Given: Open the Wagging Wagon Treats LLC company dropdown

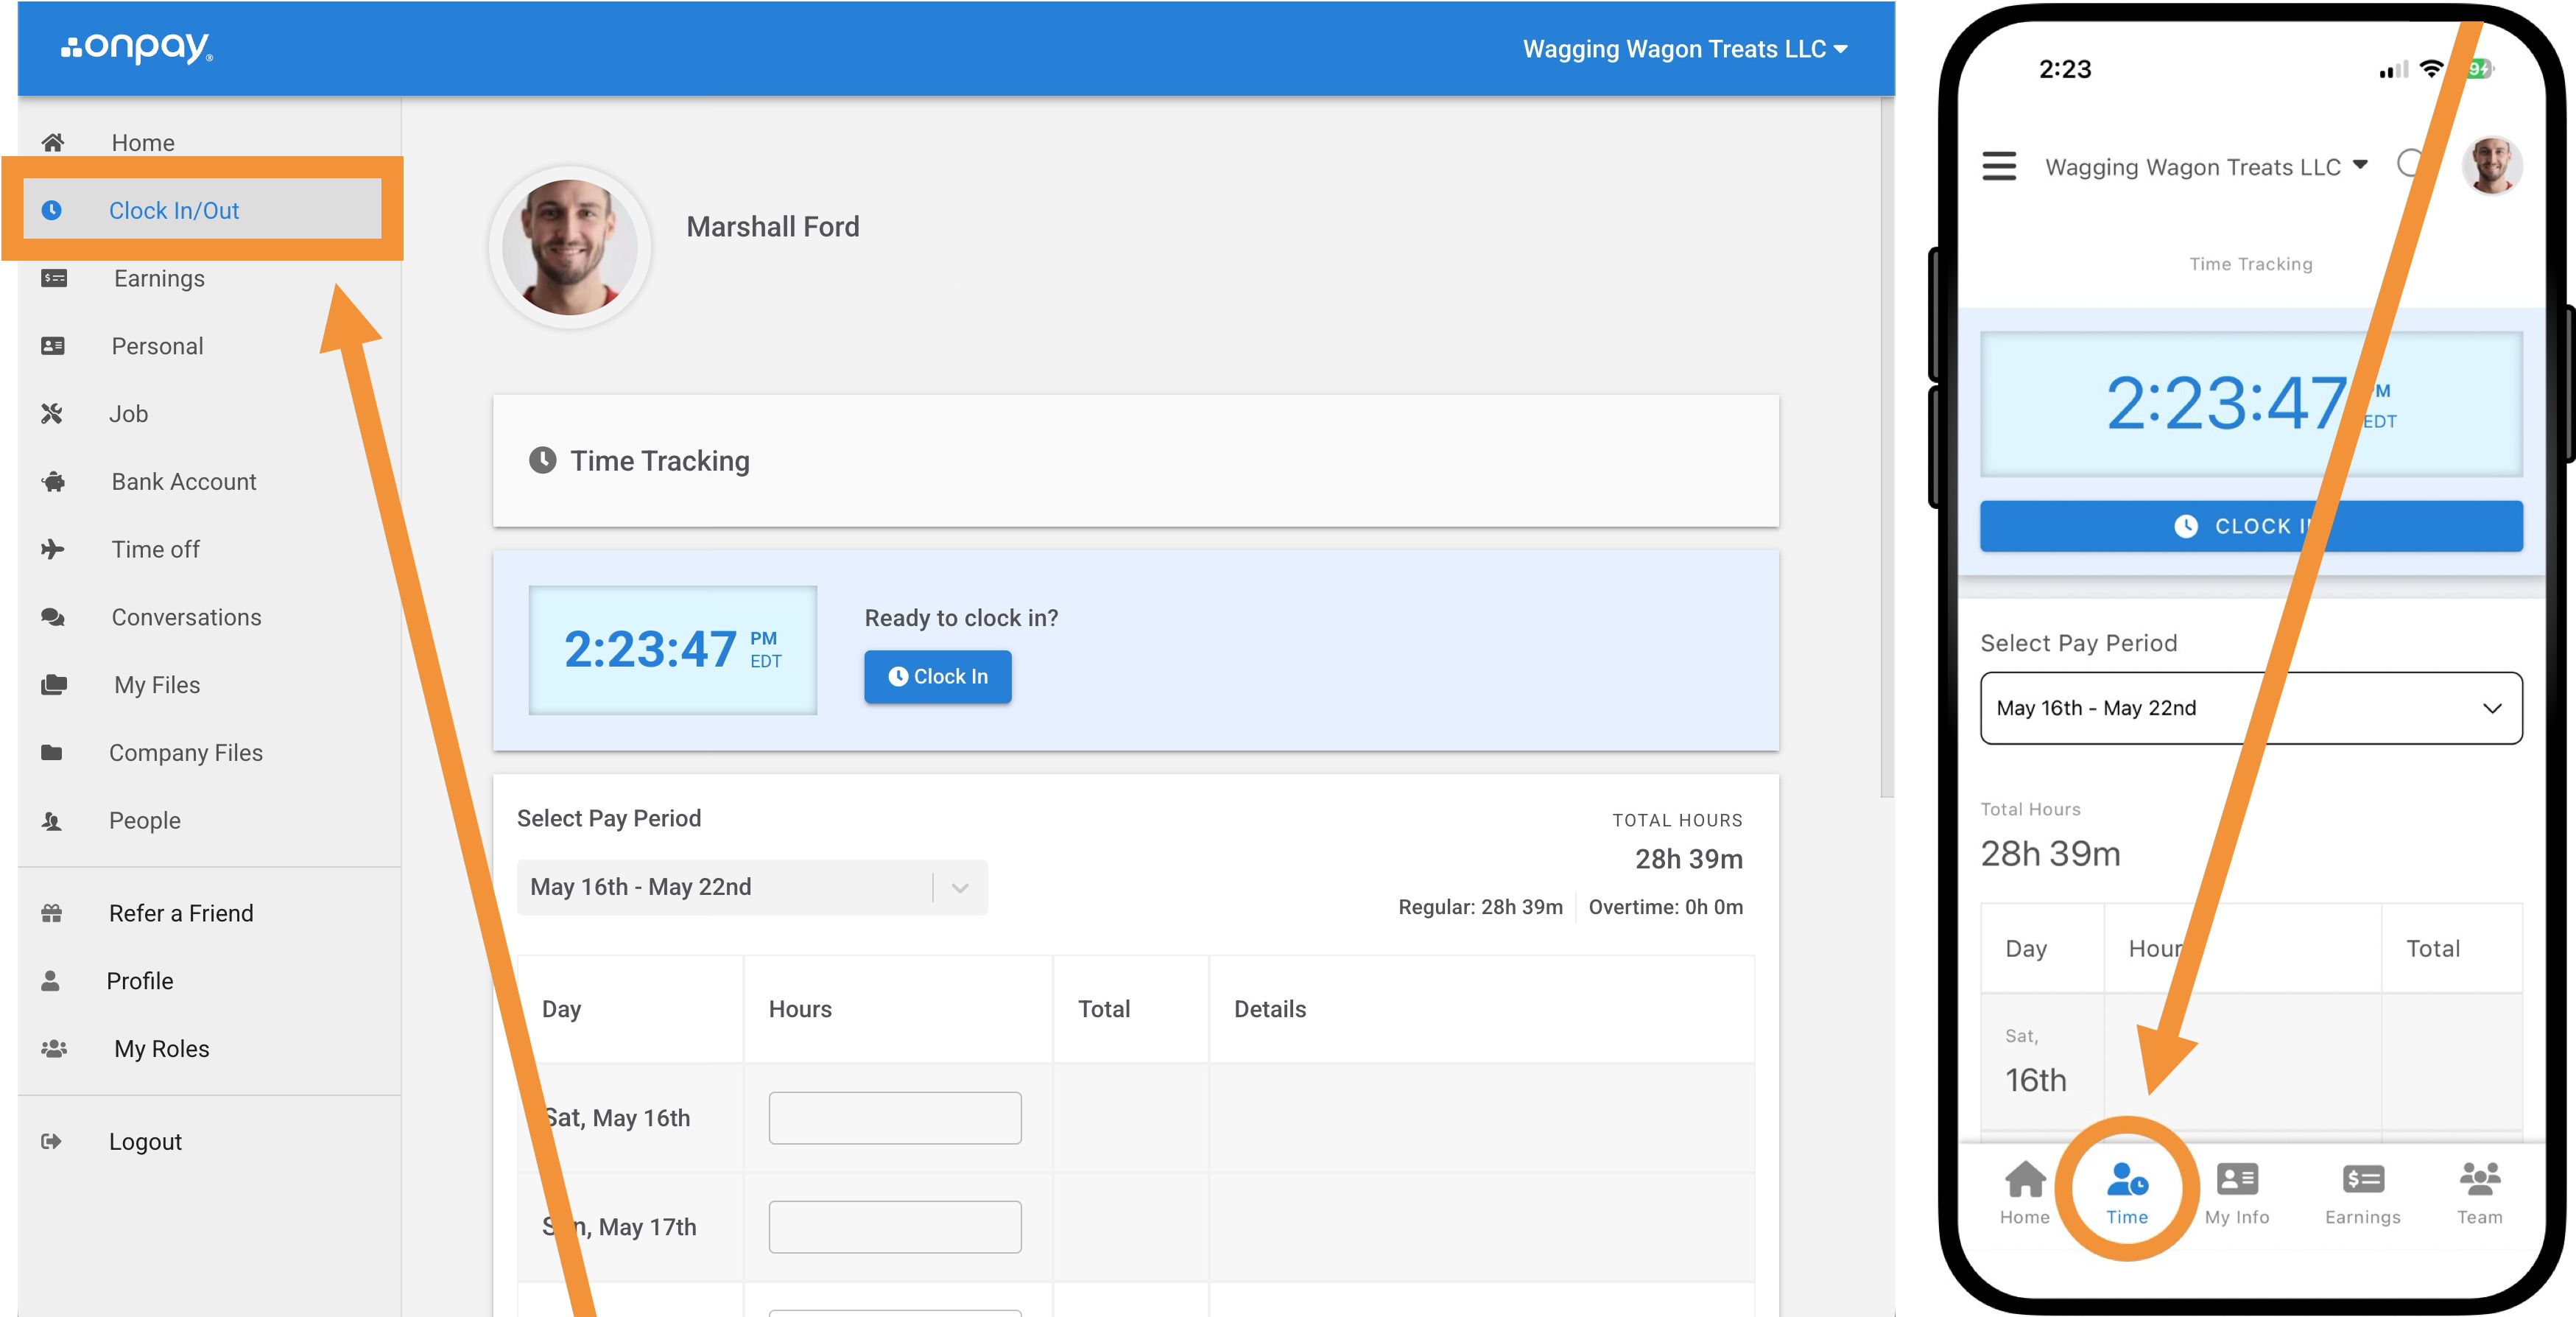Looking at the screenshot, I should [1685, 49].
